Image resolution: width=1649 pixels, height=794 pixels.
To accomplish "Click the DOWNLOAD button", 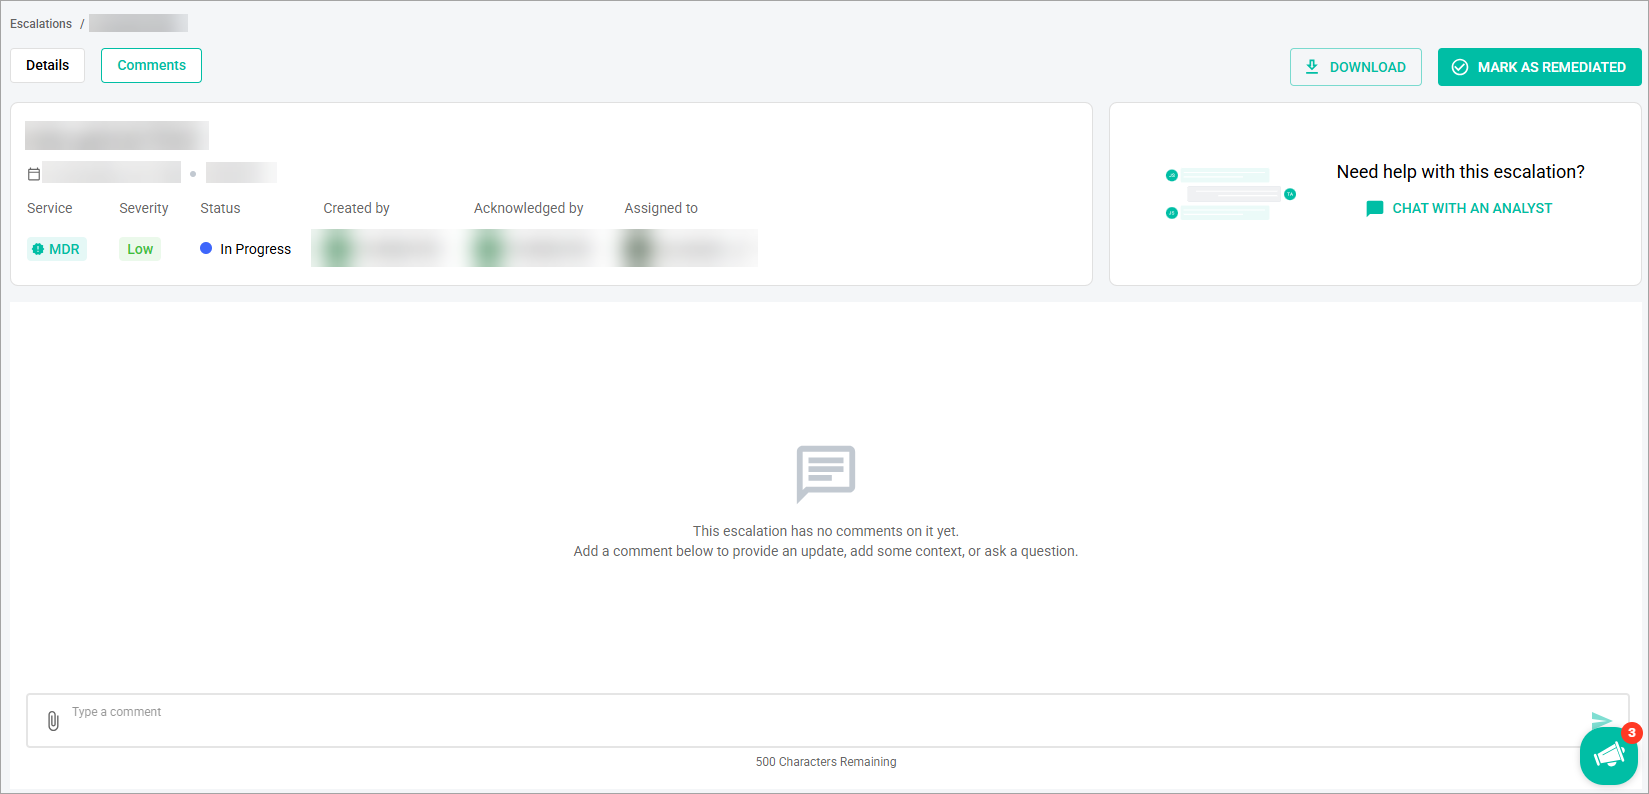I will click(x=1355, y=67).
